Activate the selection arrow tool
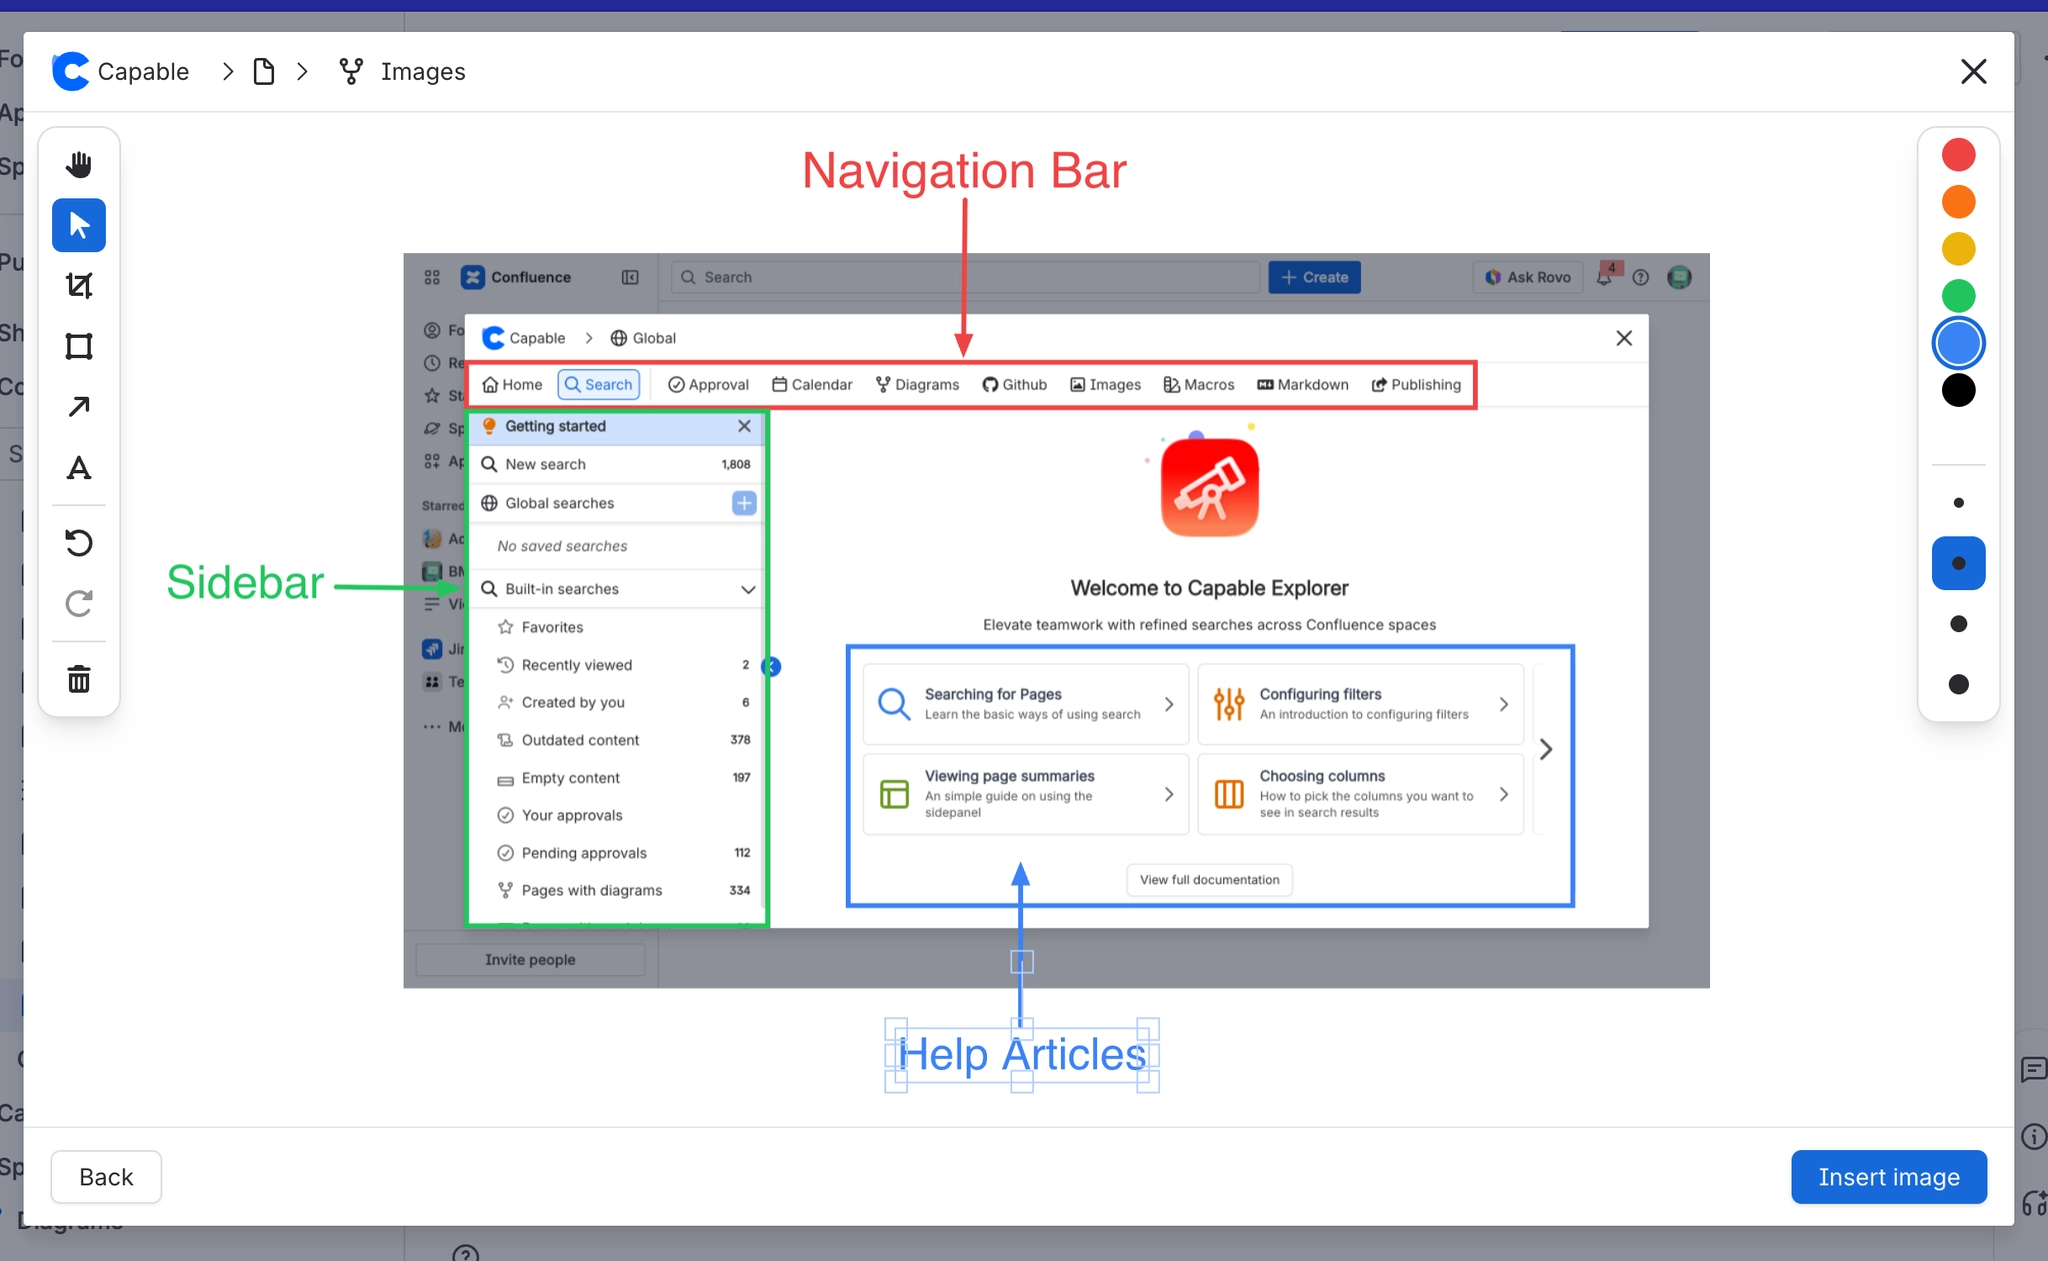The height and width of the screenshot is (1261, 2048). point(79,225)
